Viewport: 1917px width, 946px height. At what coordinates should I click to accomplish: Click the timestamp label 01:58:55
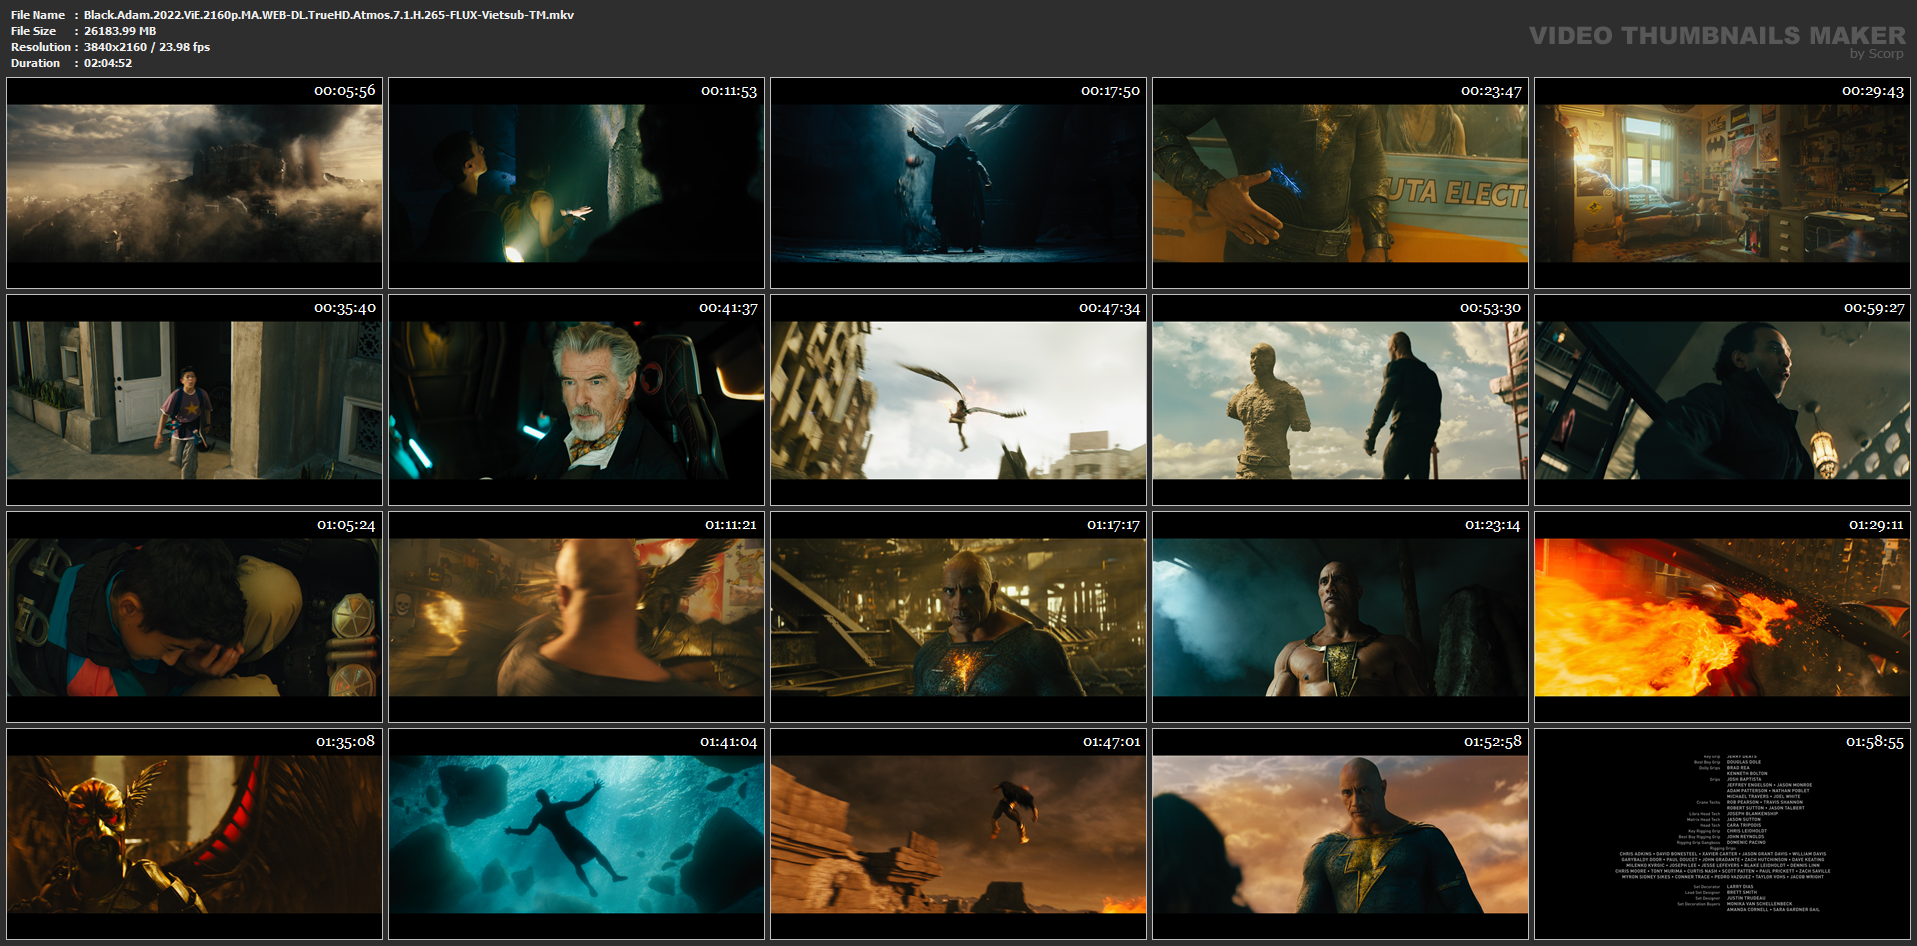pos(1875,742)
